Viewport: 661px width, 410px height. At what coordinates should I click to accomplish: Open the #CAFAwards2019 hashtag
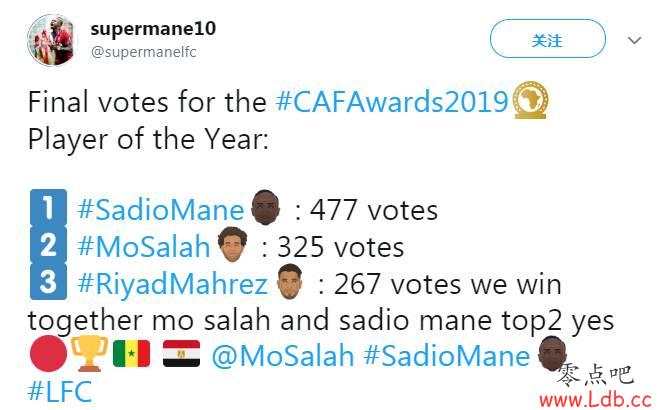pos(392,102)
